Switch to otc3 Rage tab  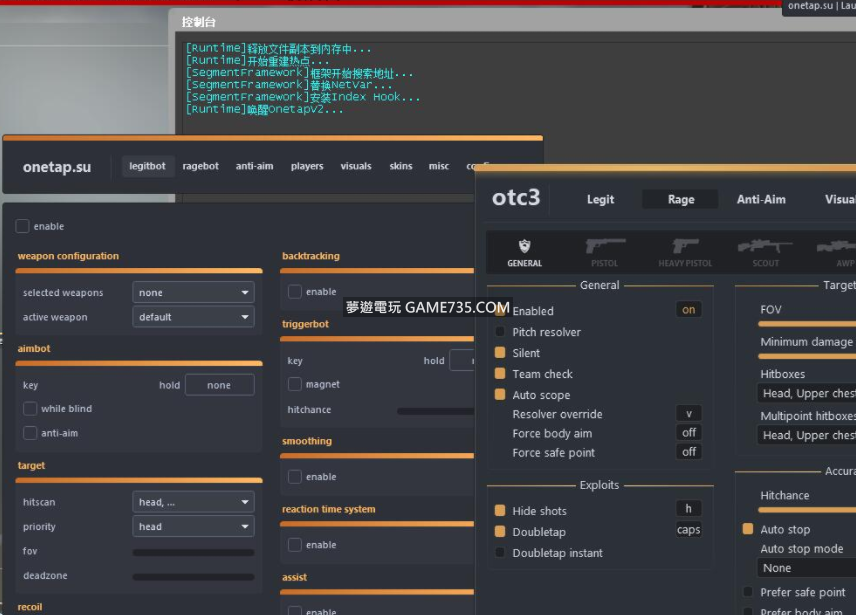[x=681, y=199]
